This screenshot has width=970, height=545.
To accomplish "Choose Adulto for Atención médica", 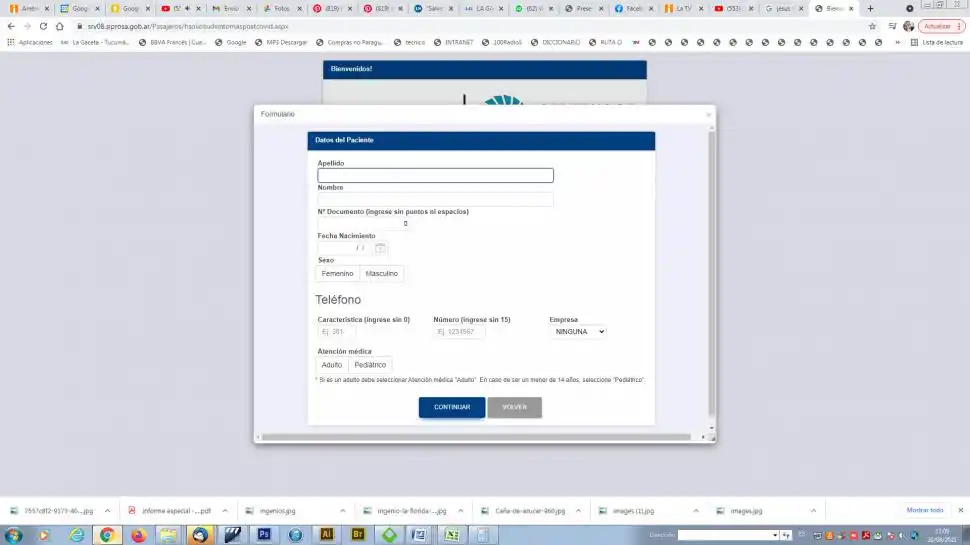I will (331, 365).
